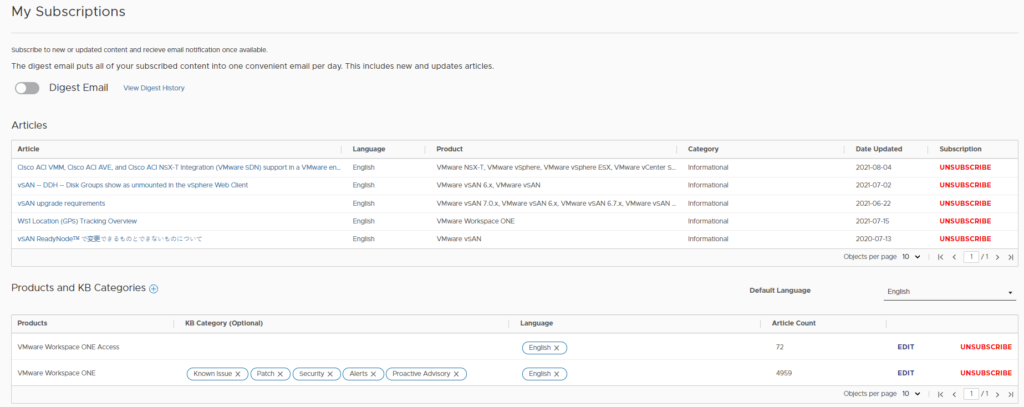
Task: Sort by Article Count column header
Action: tap(793, 323)
